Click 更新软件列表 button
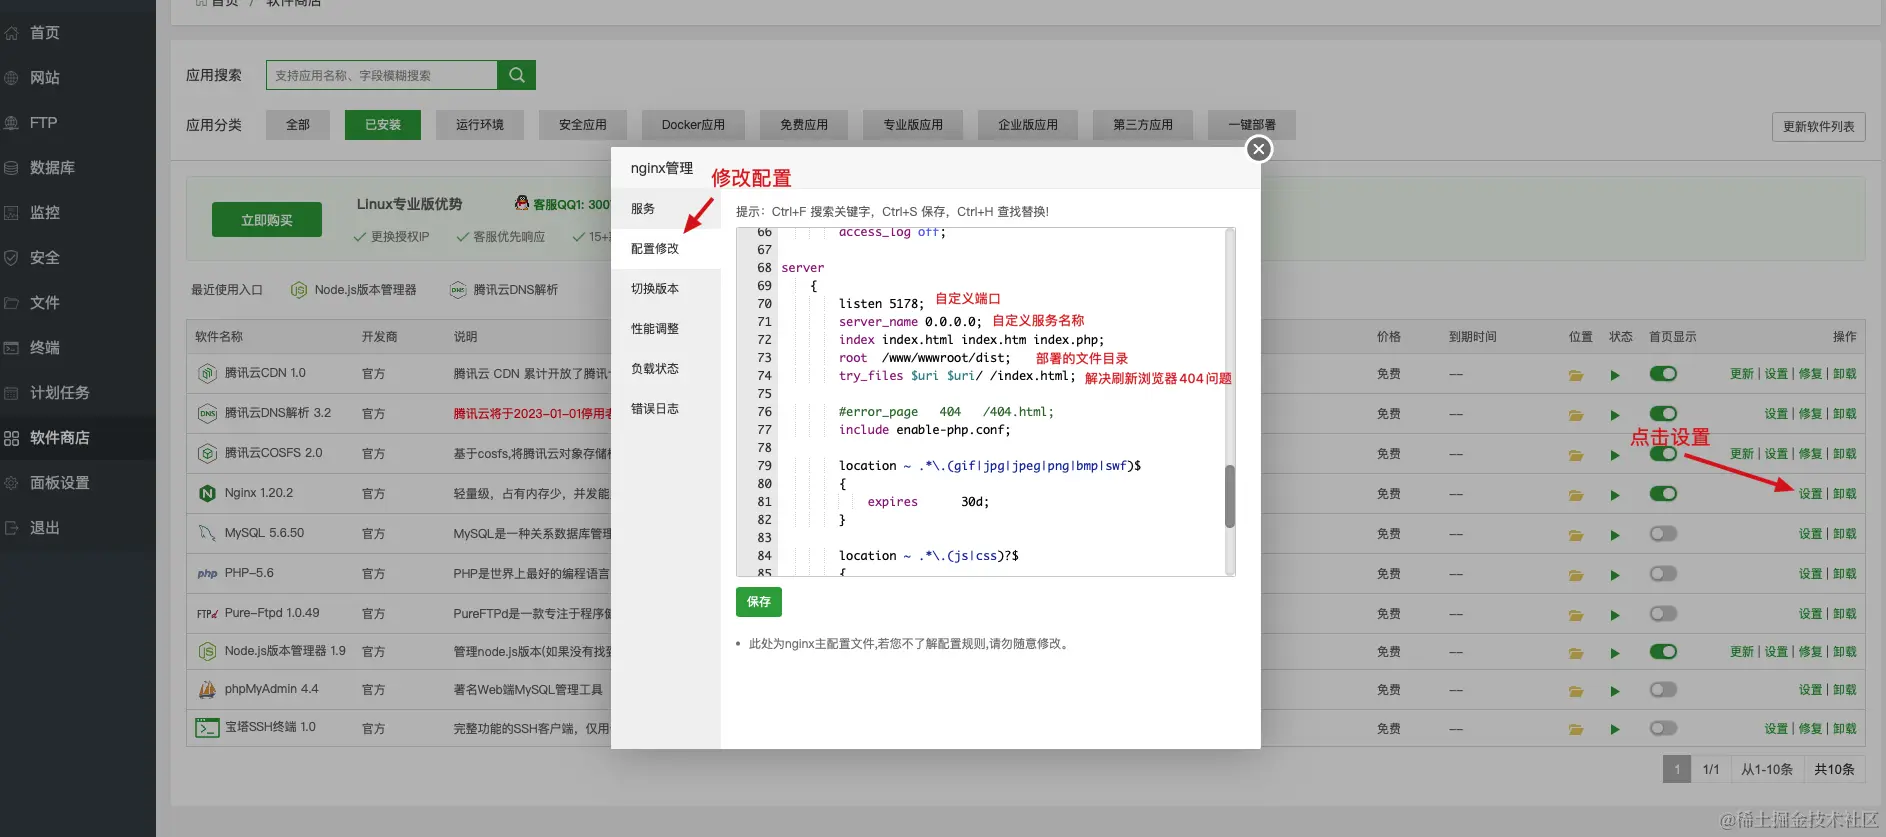The height and width of the screenshot is (837, 1886). 1818,127
